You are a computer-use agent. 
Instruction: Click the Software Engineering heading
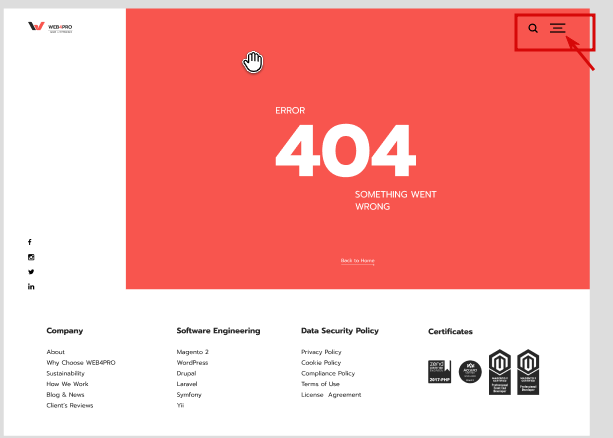[x=218, y=331]
